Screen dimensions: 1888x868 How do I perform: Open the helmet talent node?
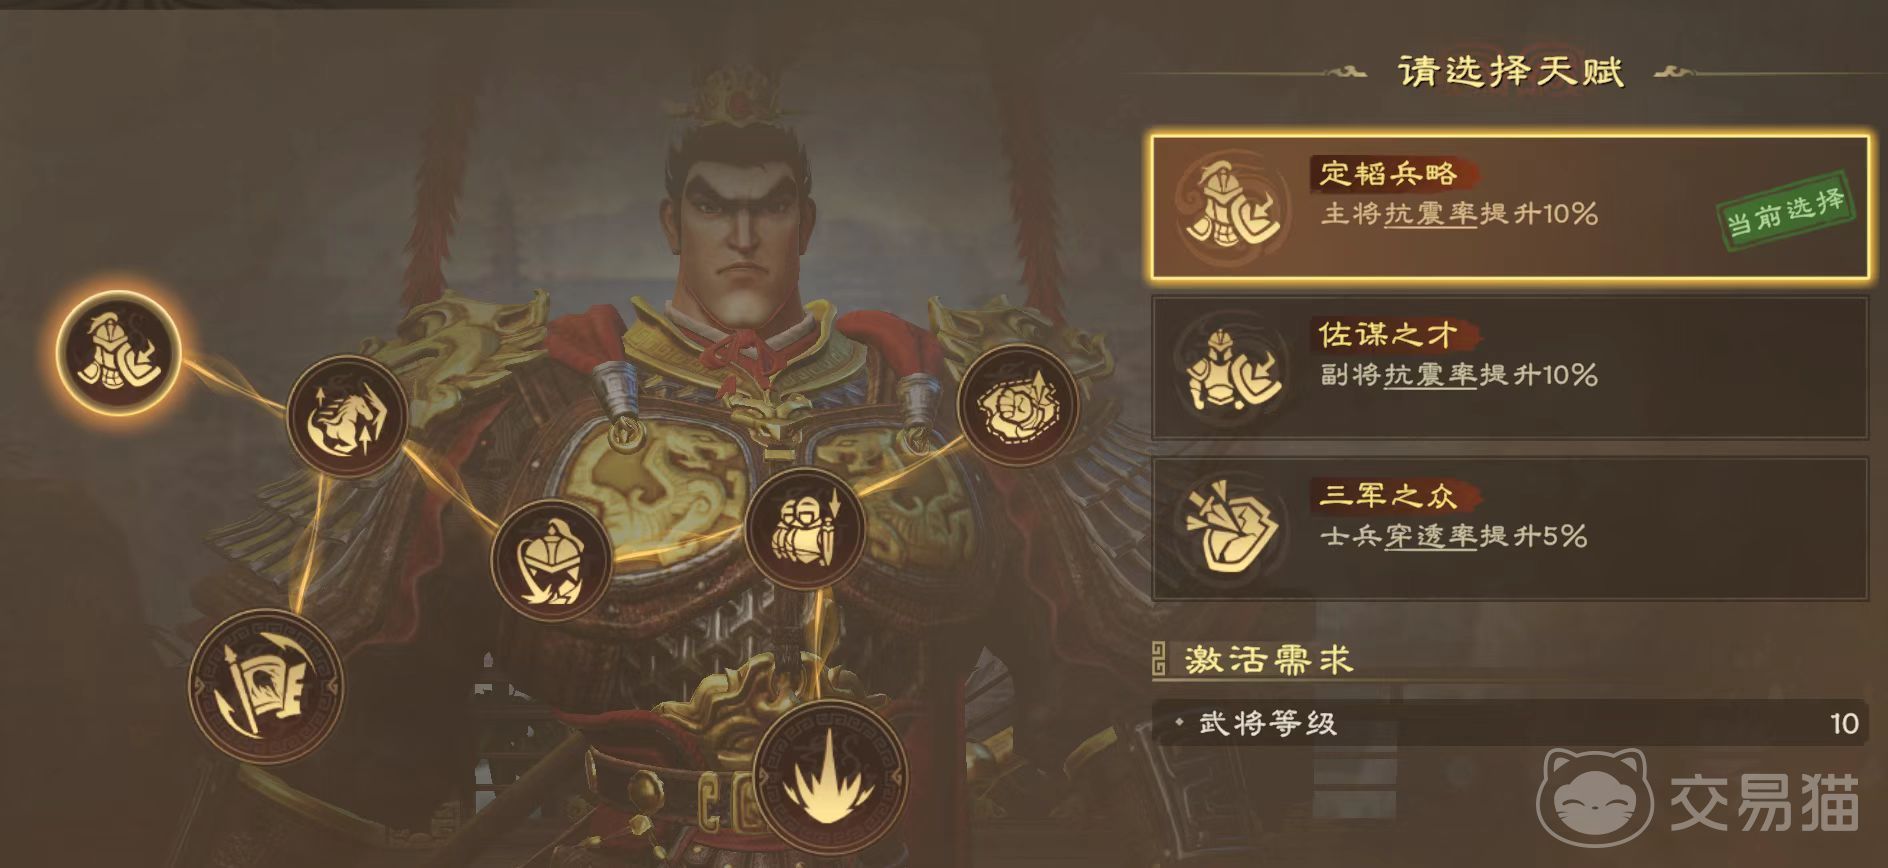(551, 560)
